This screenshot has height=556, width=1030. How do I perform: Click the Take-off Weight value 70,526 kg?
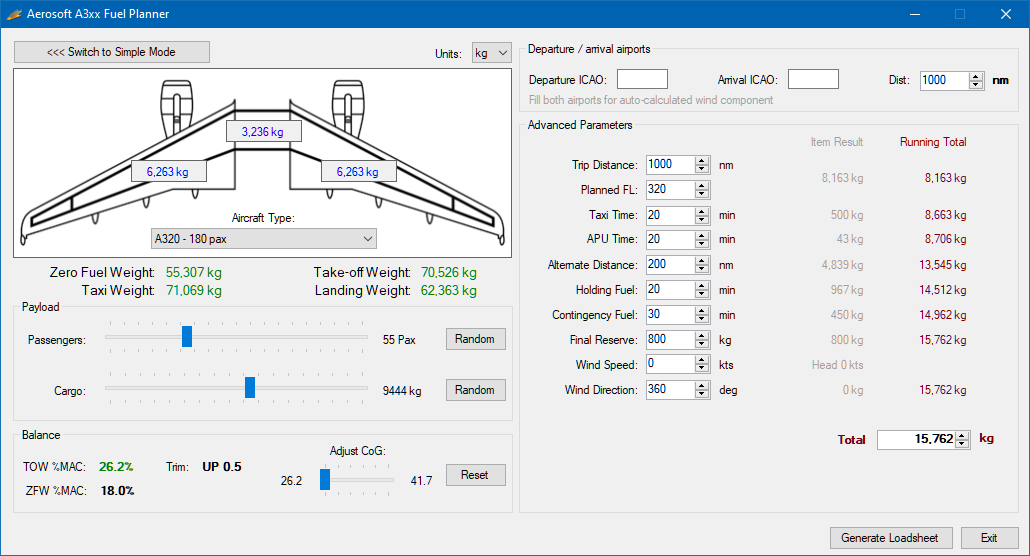tap(449, 272)
